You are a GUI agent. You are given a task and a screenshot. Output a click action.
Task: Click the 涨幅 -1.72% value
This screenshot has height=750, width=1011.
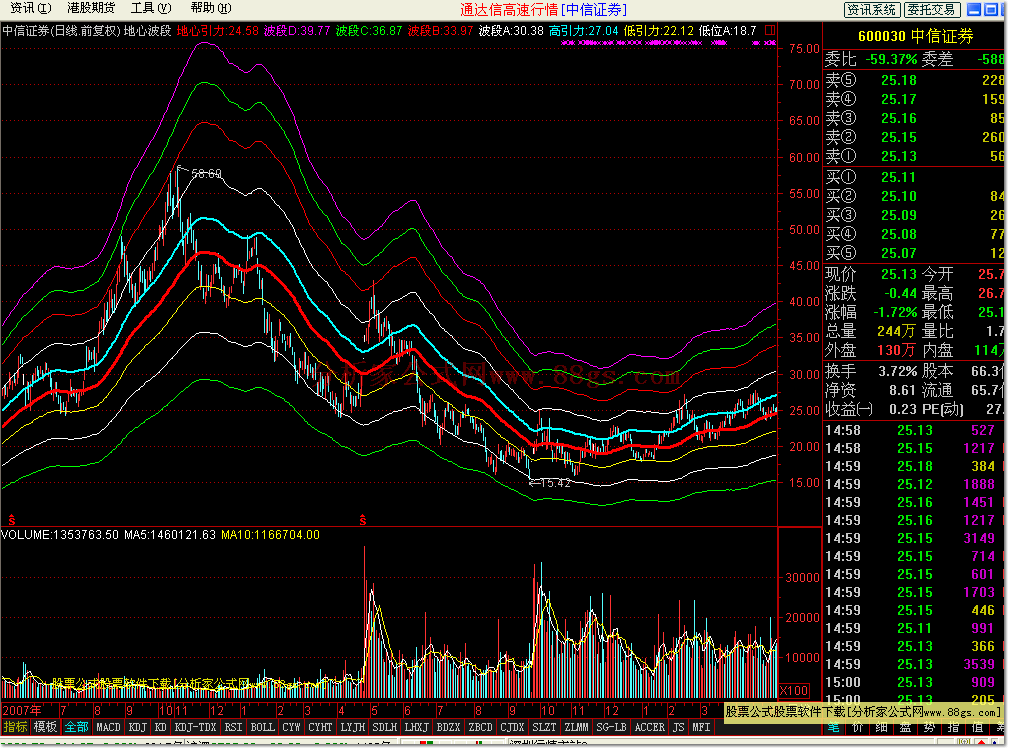pos(894,313)
